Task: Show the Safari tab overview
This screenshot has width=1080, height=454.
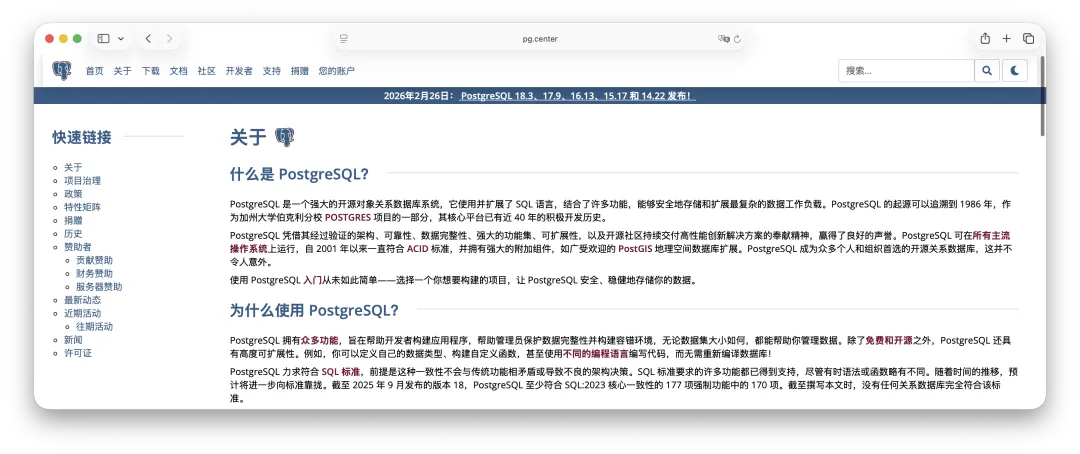Action: coord(1028,38)
